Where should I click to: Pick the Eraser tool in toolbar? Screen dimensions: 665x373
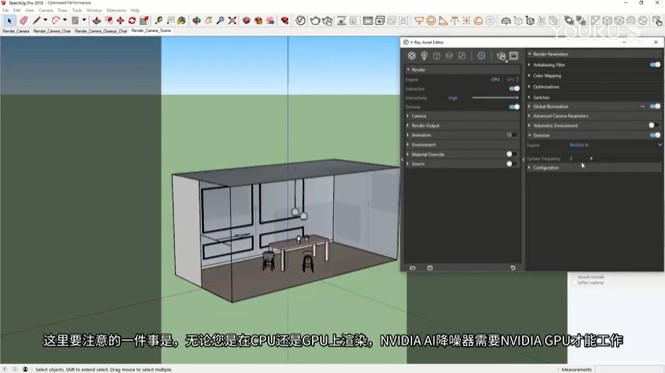click(x=24, y=20)
